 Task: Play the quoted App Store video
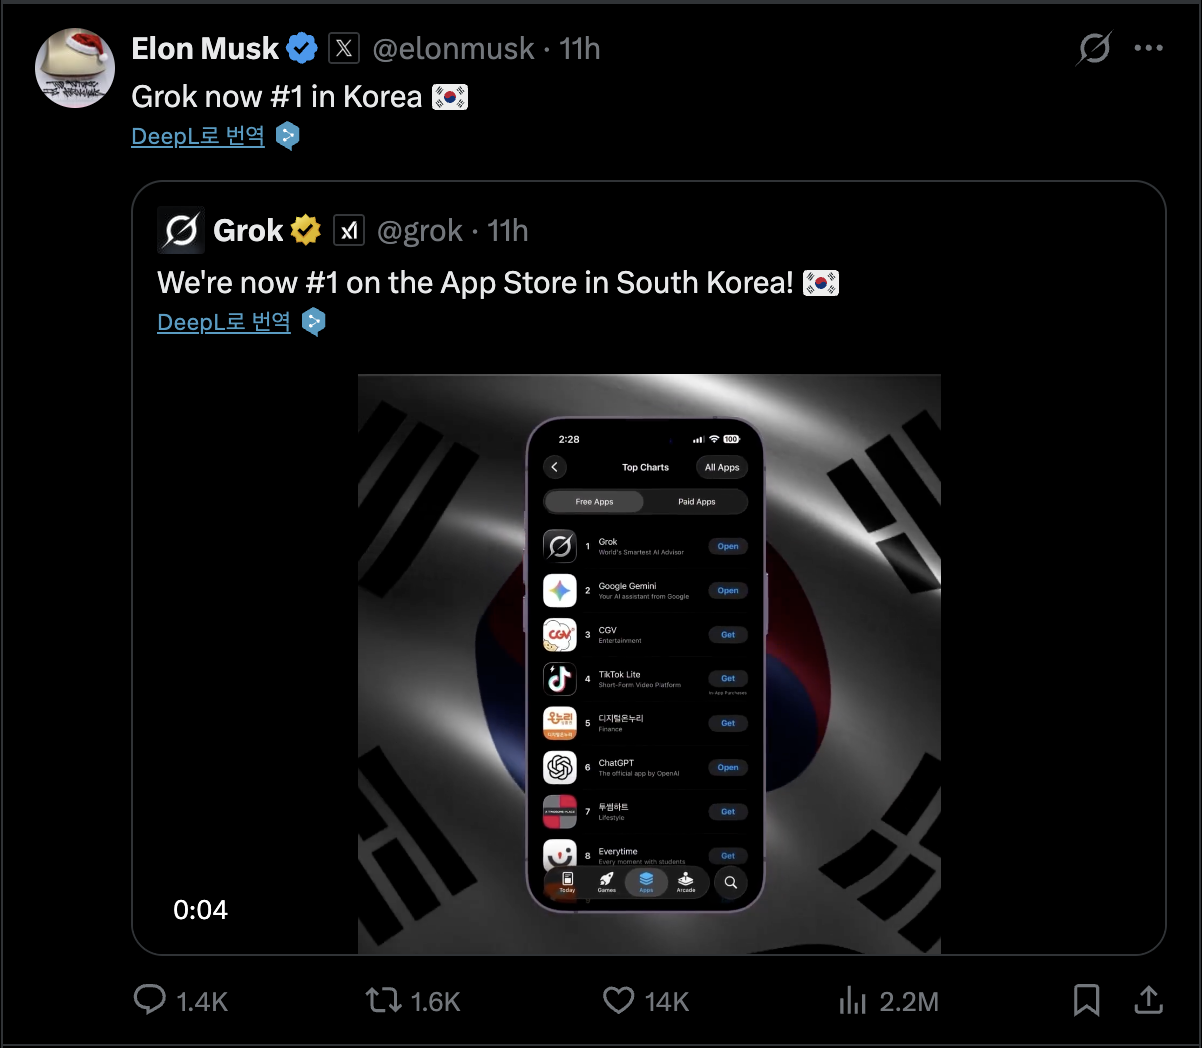click(x=649, y=664)
